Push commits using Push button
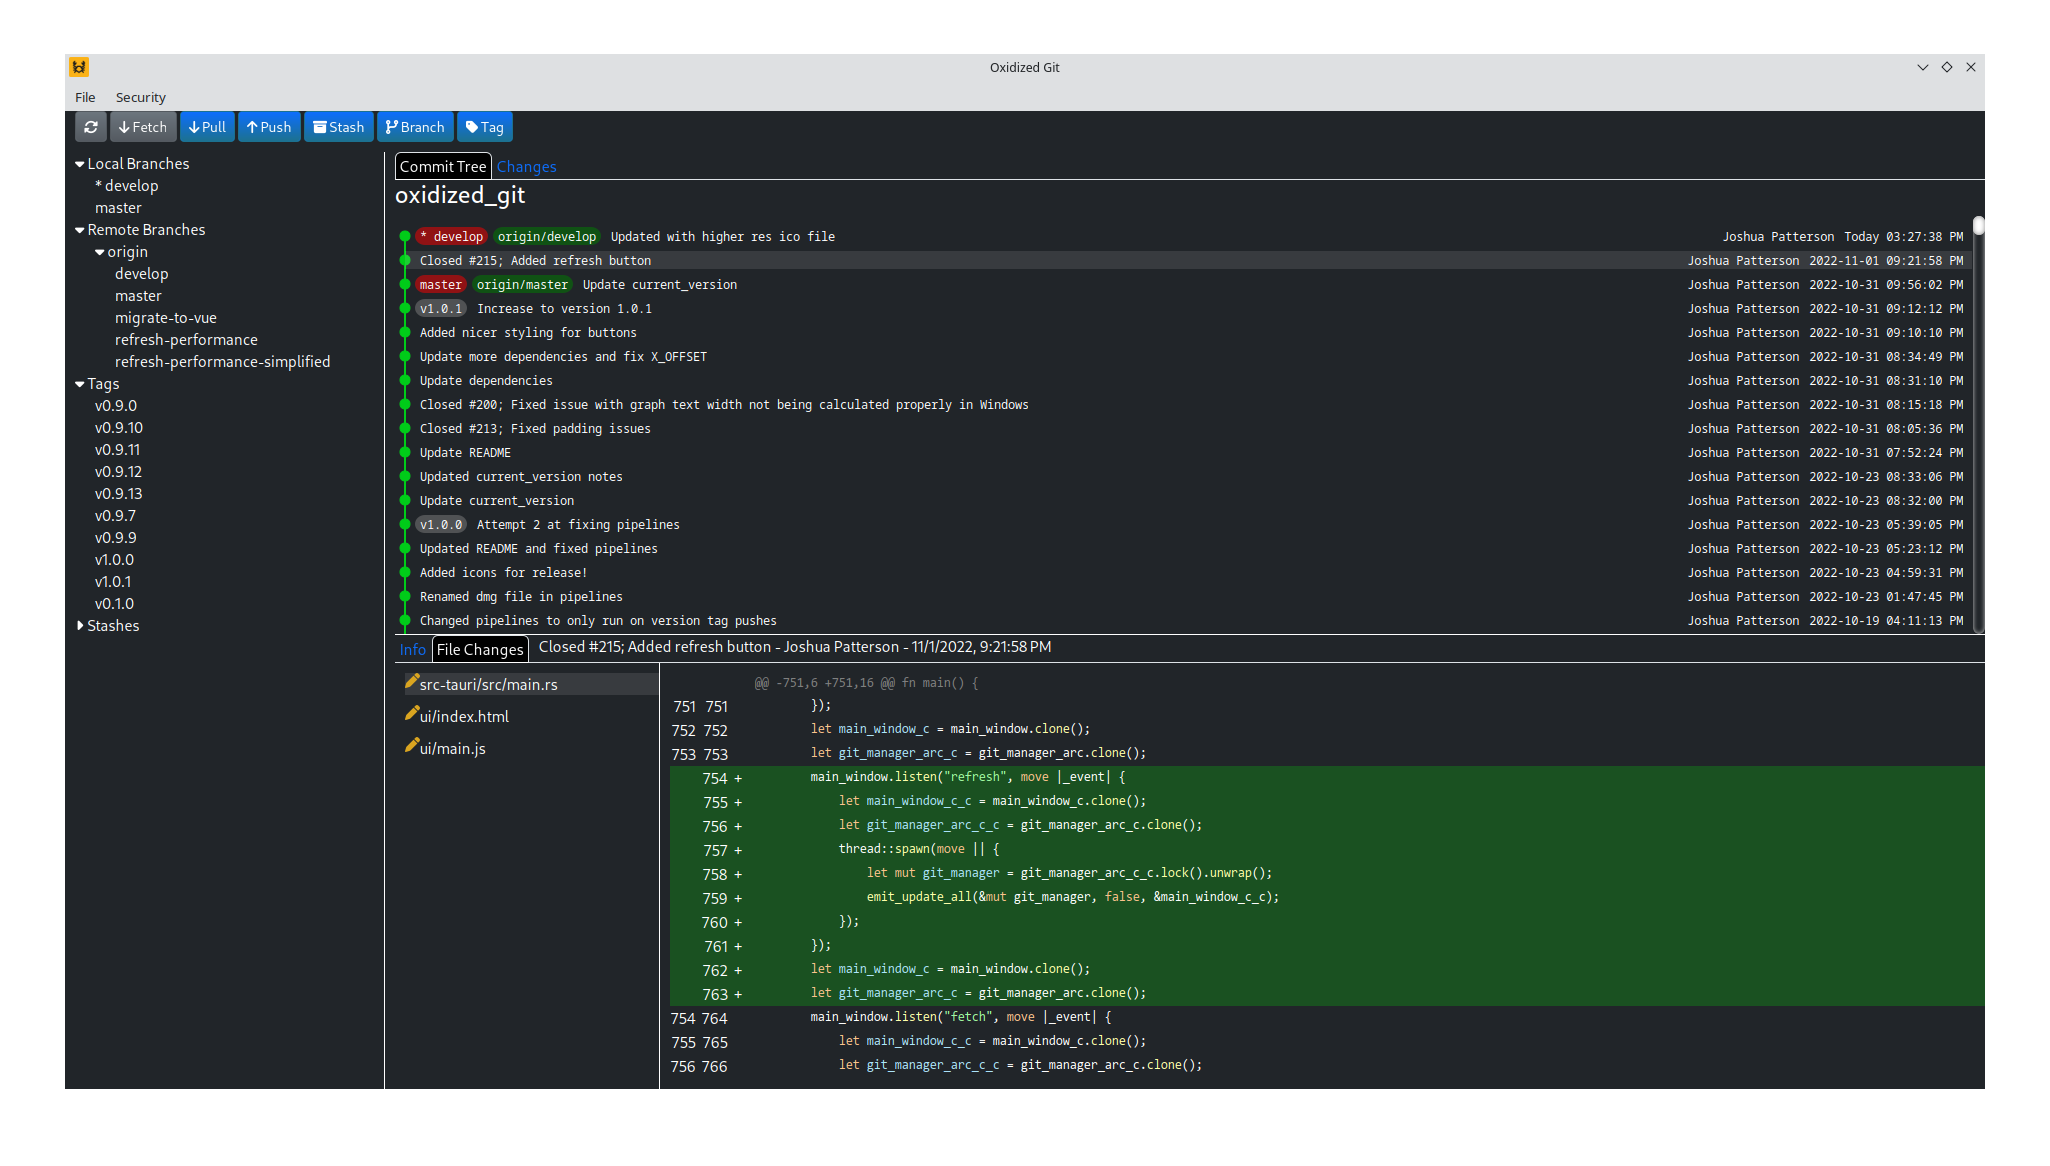Viewport: 2050px width, 1166px height. coord(269,127)
